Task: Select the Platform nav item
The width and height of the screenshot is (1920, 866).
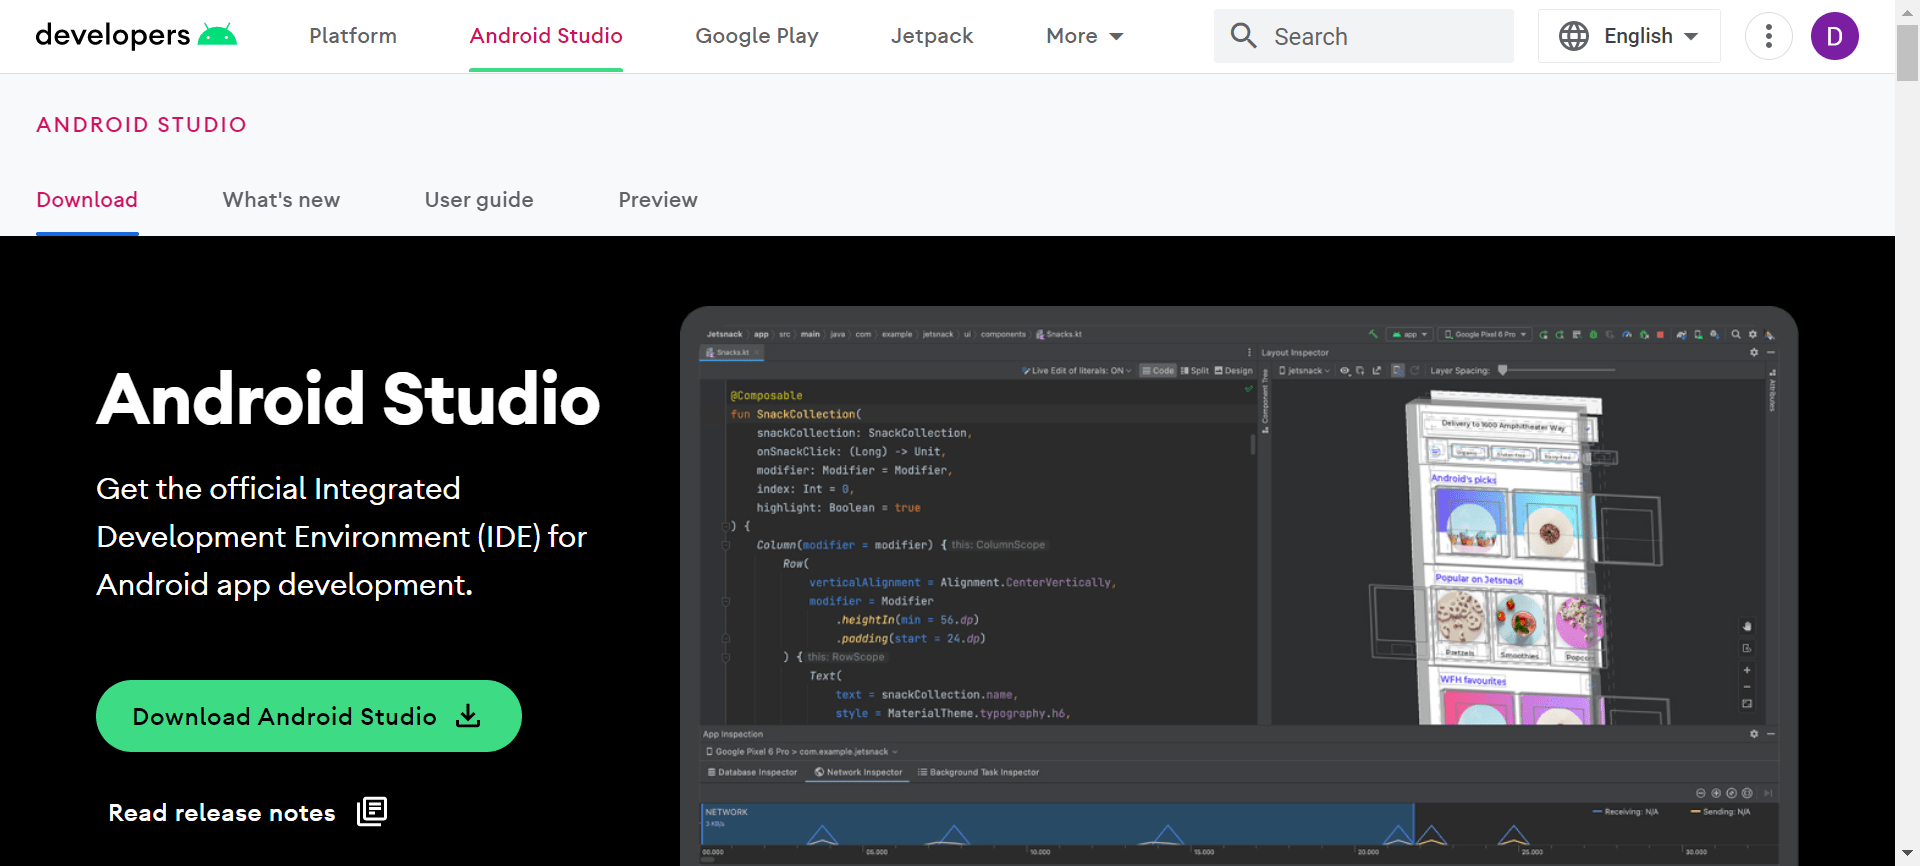Action: click(353, 36)
